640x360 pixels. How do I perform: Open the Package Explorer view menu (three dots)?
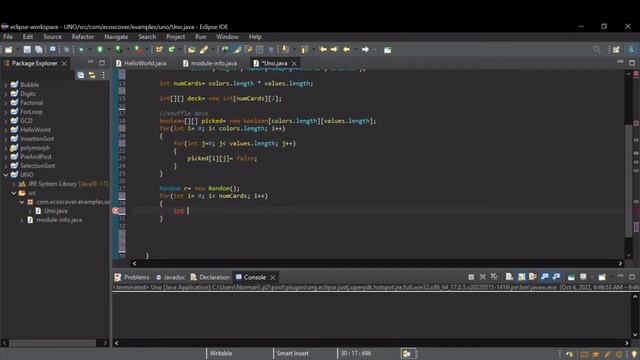(104, 75)
